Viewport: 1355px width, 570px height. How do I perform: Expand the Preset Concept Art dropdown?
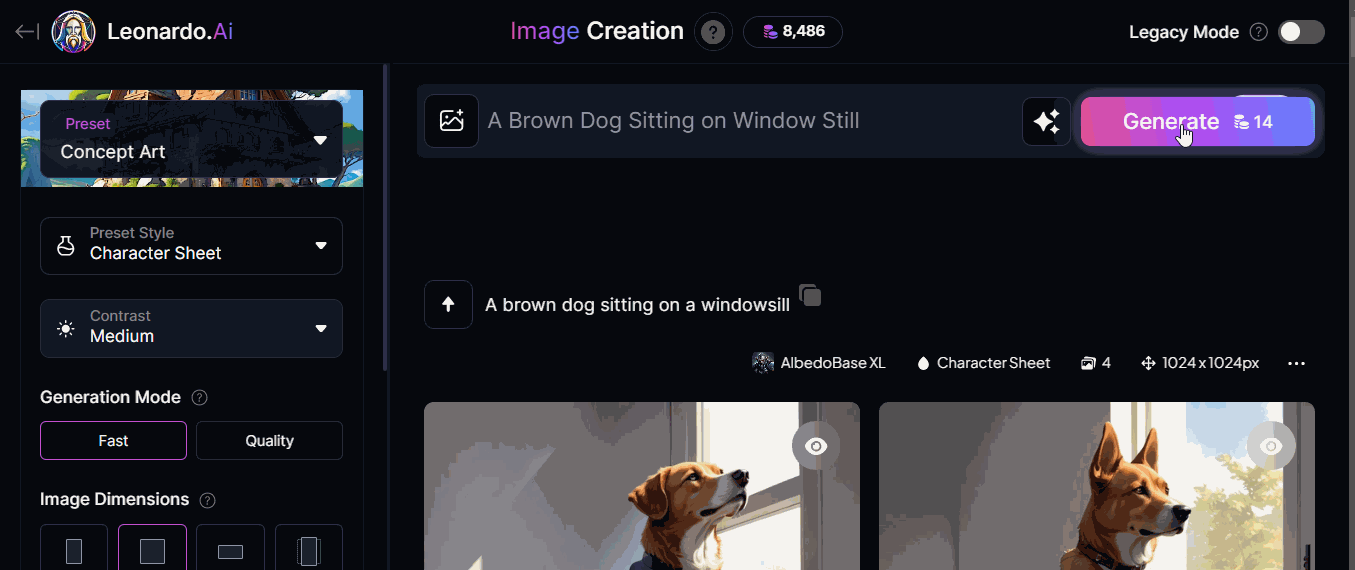pos(191,139)
